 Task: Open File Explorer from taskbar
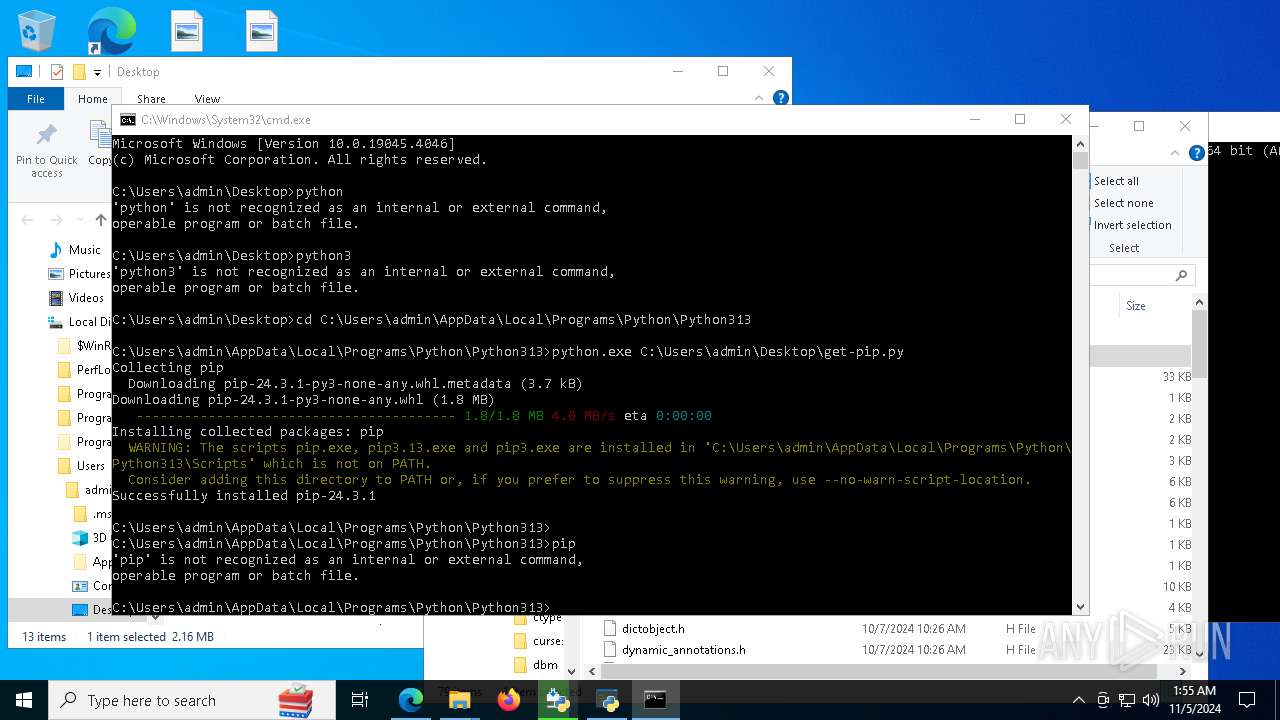tap(459, 700)
